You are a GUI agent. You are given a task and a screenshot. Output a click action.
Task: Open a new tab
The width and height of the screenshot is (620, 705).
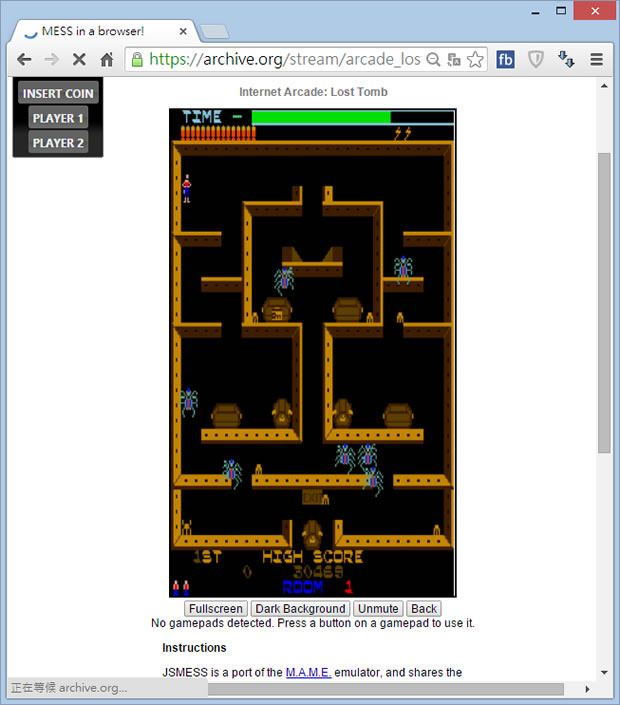[x=214, y=32]
